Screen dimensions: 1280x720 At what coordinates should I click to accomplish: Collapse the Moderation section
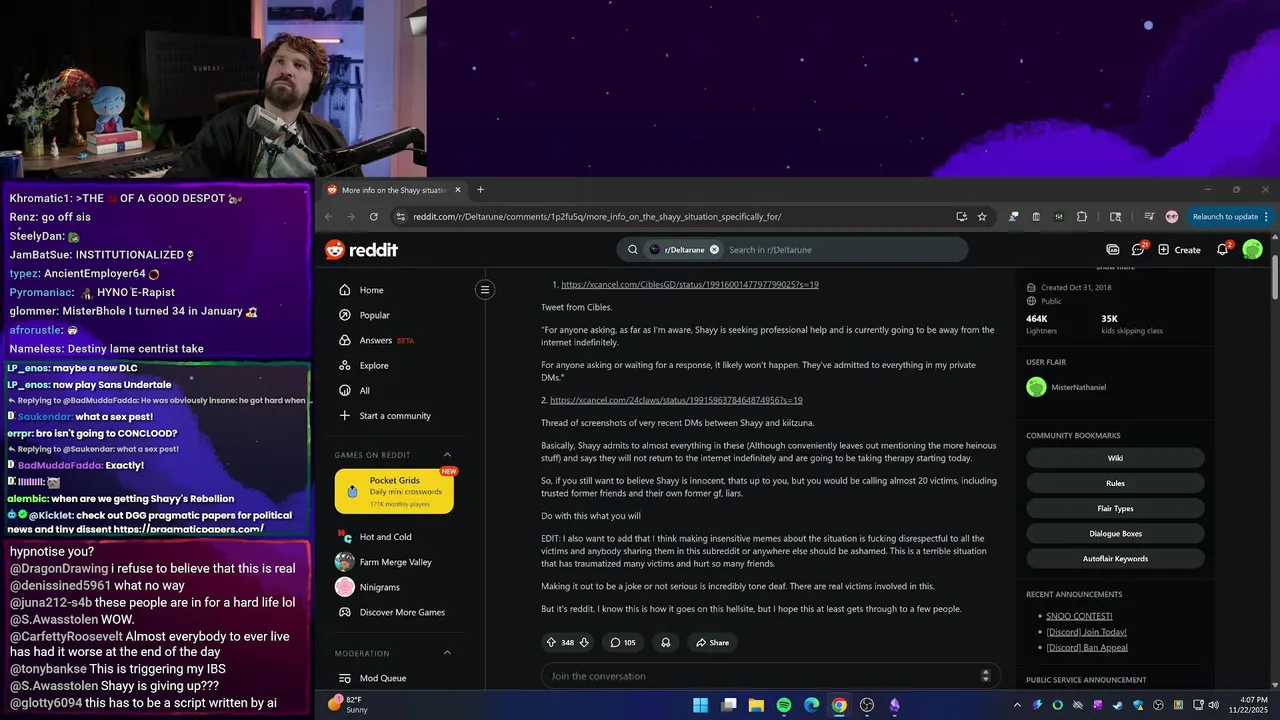(447, 653)
